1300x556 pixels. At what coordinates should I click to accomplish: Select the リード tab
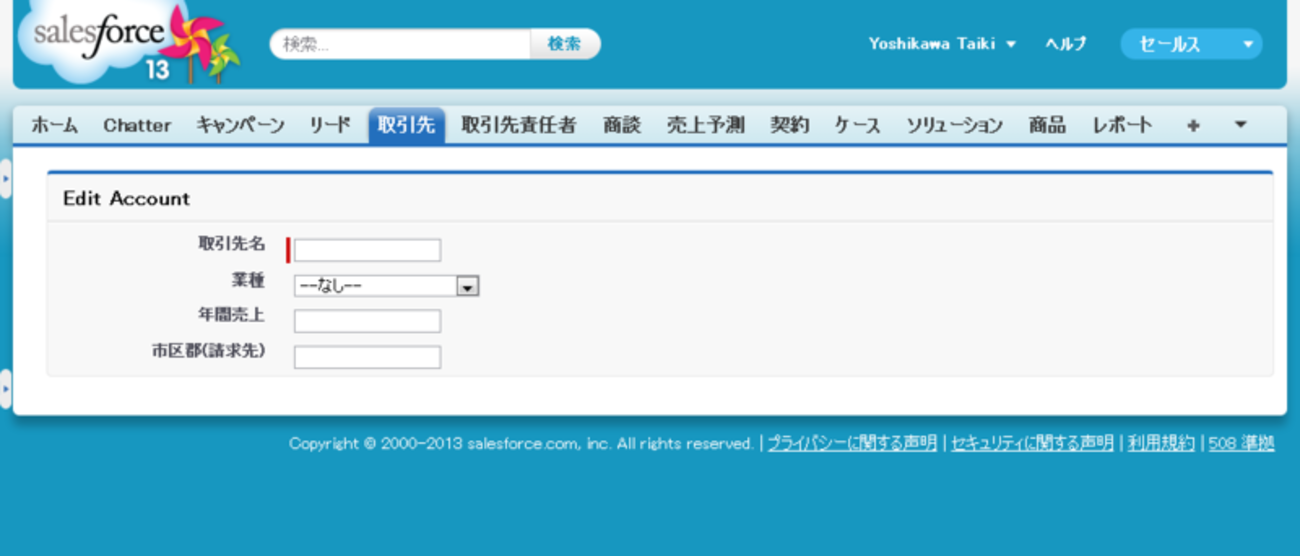pyautogui.click(x=330, y=126)
